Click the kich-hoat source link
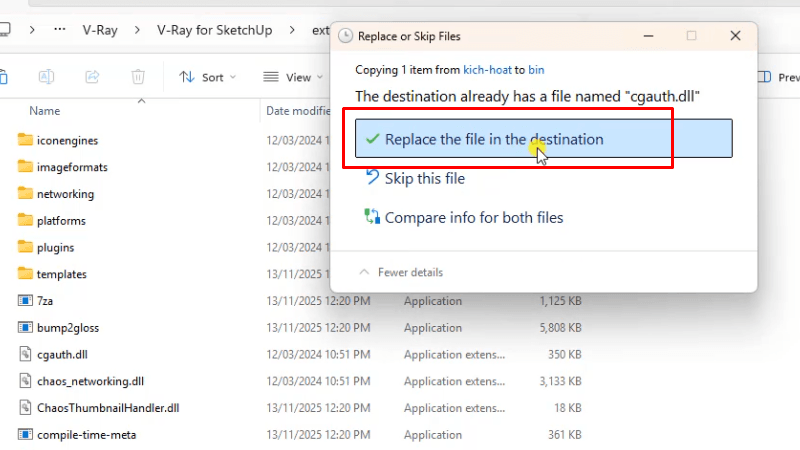The width and height of the screenshot is (800, 450). click(487, 70)
